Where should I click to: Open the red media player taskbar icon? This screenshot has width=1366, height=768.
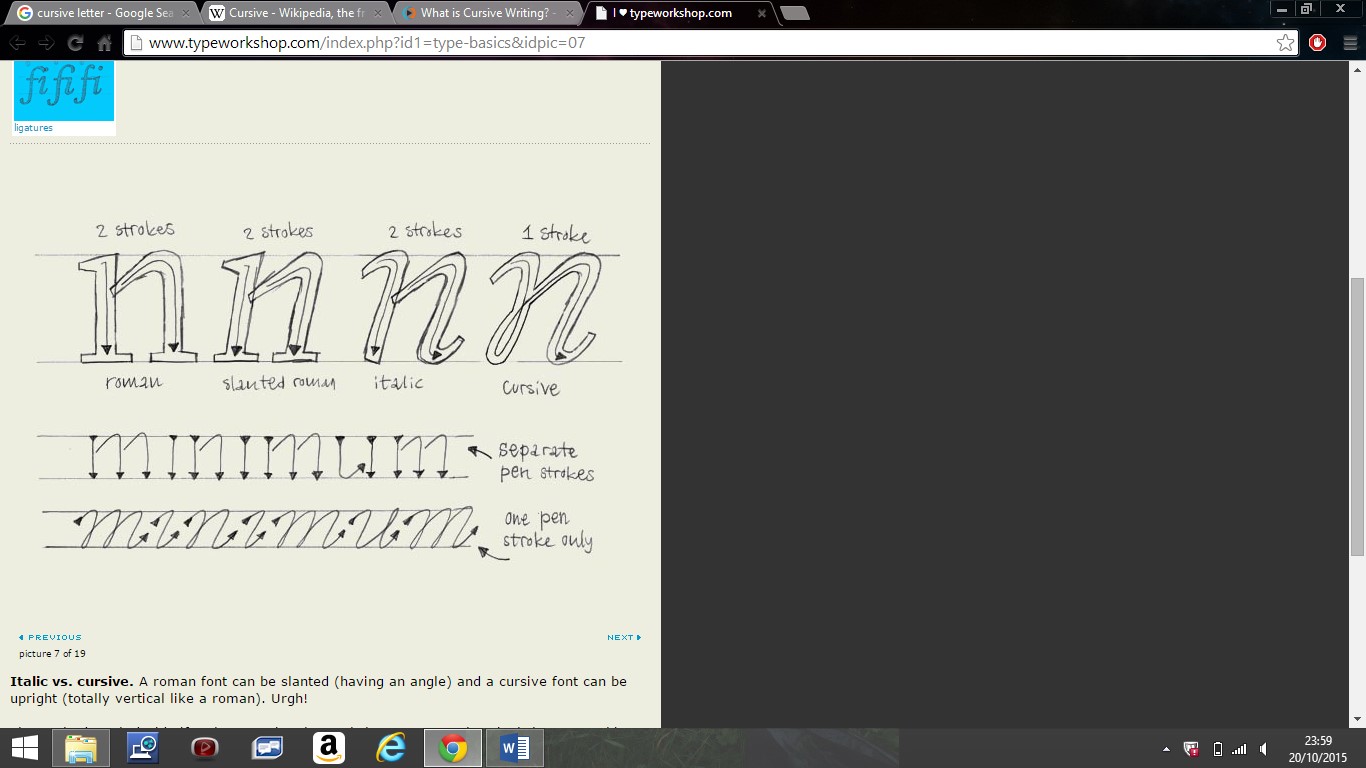[x=205, y=748]
